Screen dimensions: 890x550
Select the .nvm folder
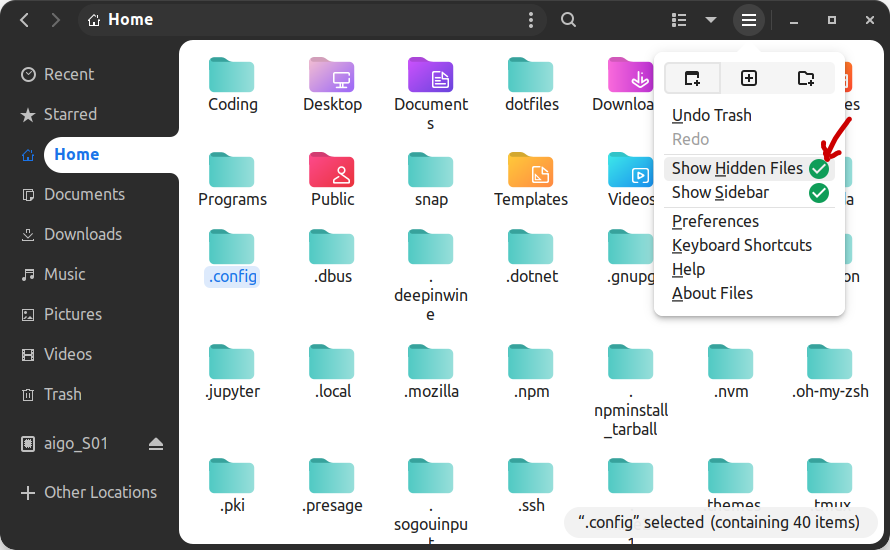click(730, 362)
